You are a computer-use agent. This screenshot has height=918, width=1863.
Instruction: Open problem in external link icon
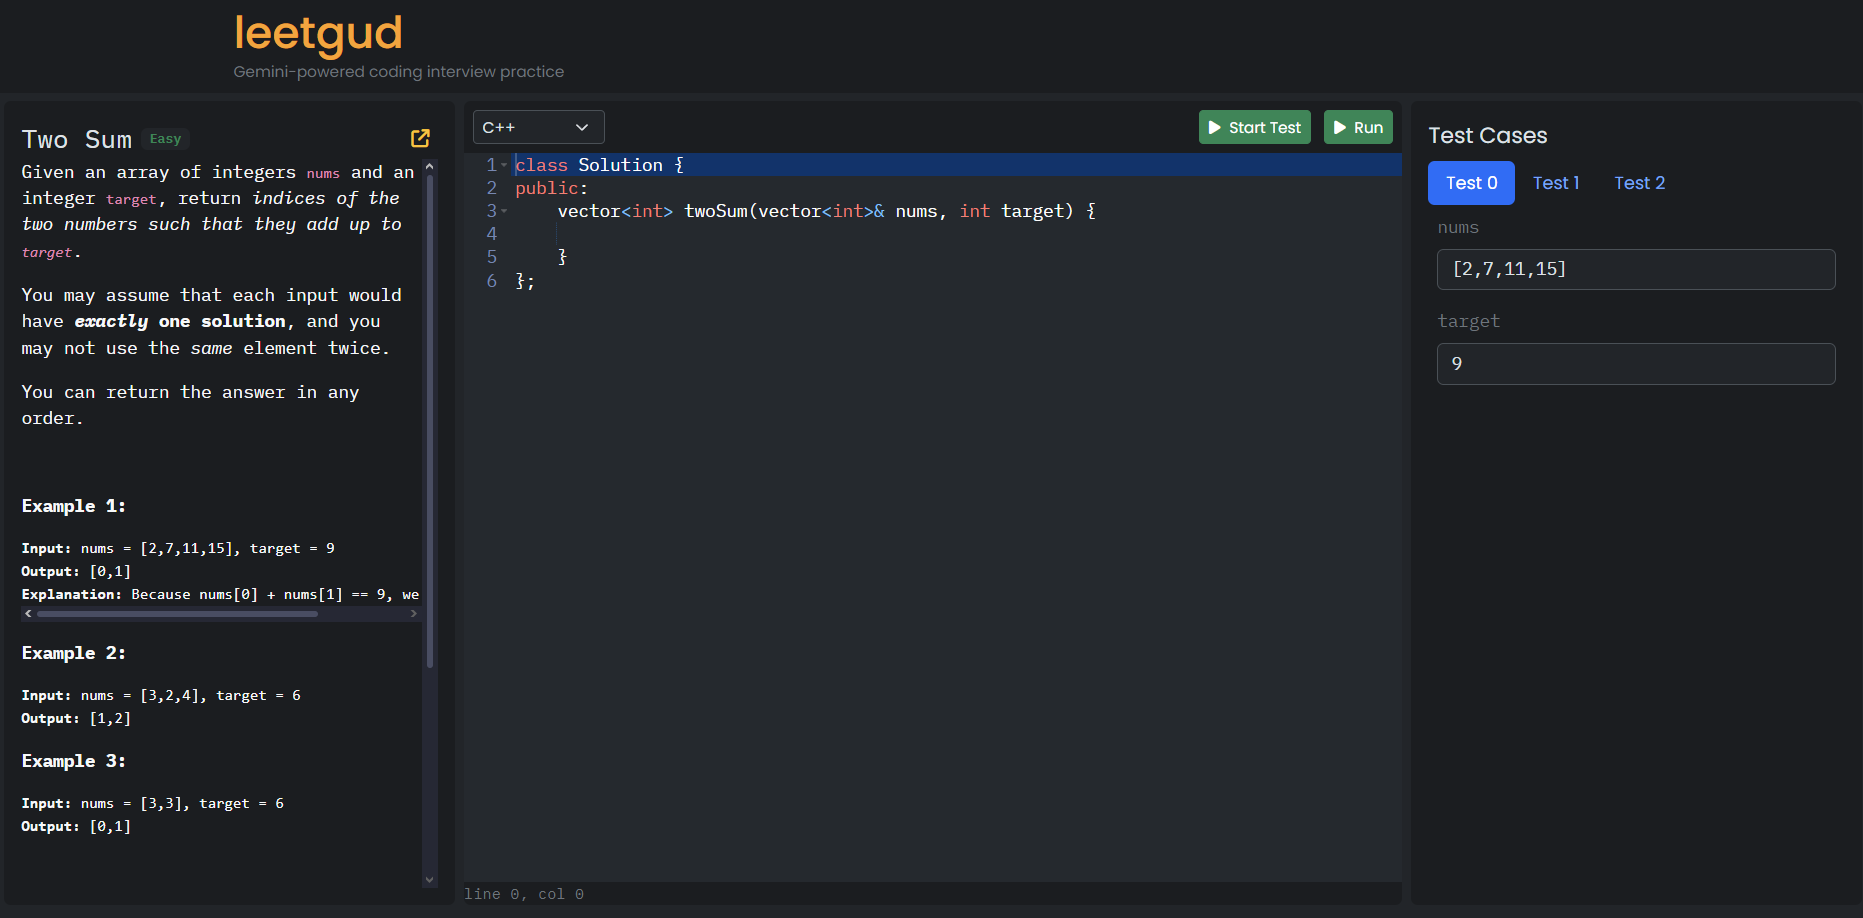(x=420, y=138)
